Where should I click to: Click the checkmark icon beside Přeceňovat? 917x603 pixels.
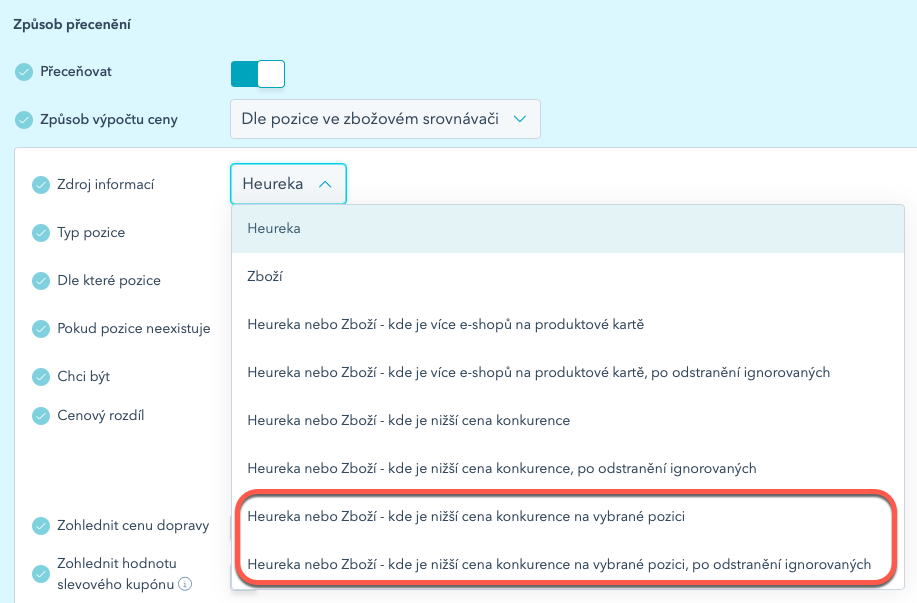coord(25,71)
